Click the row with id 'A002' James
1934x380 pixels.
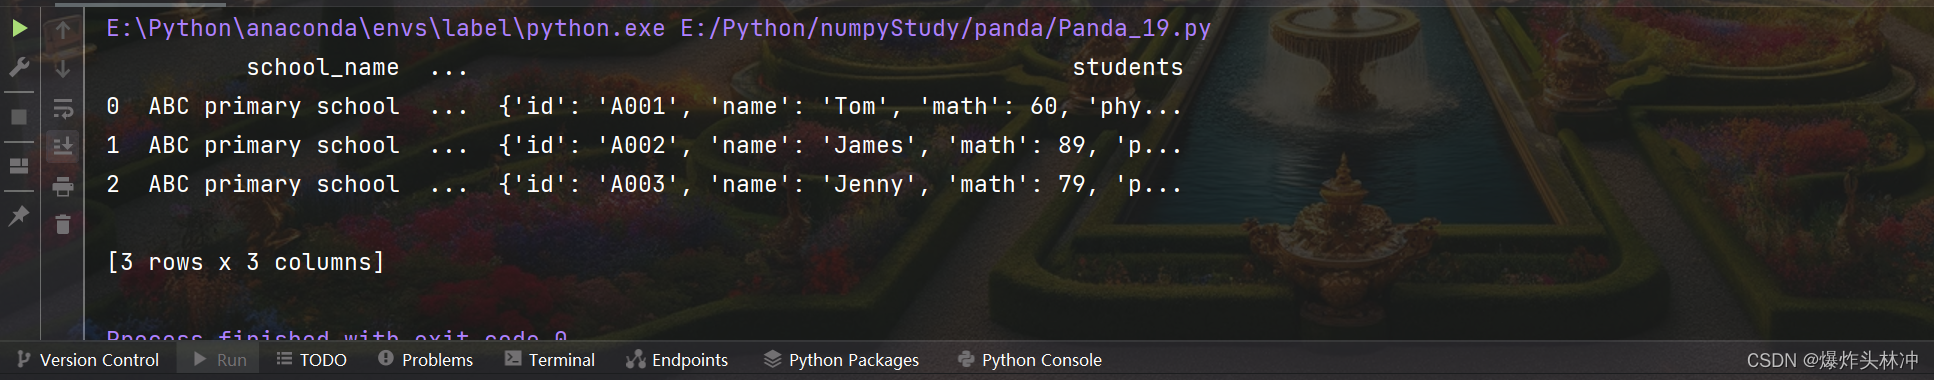click(644, 145)
